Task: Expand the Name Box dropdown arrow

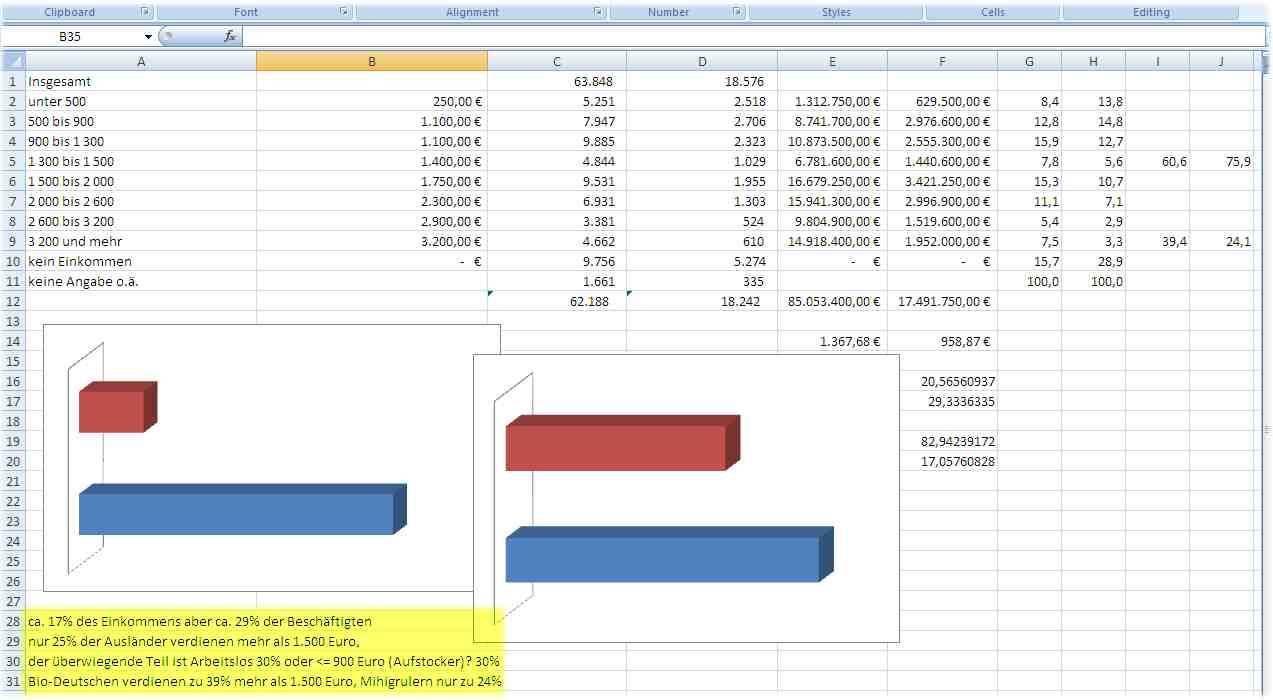Action: [x=149, y=37]
